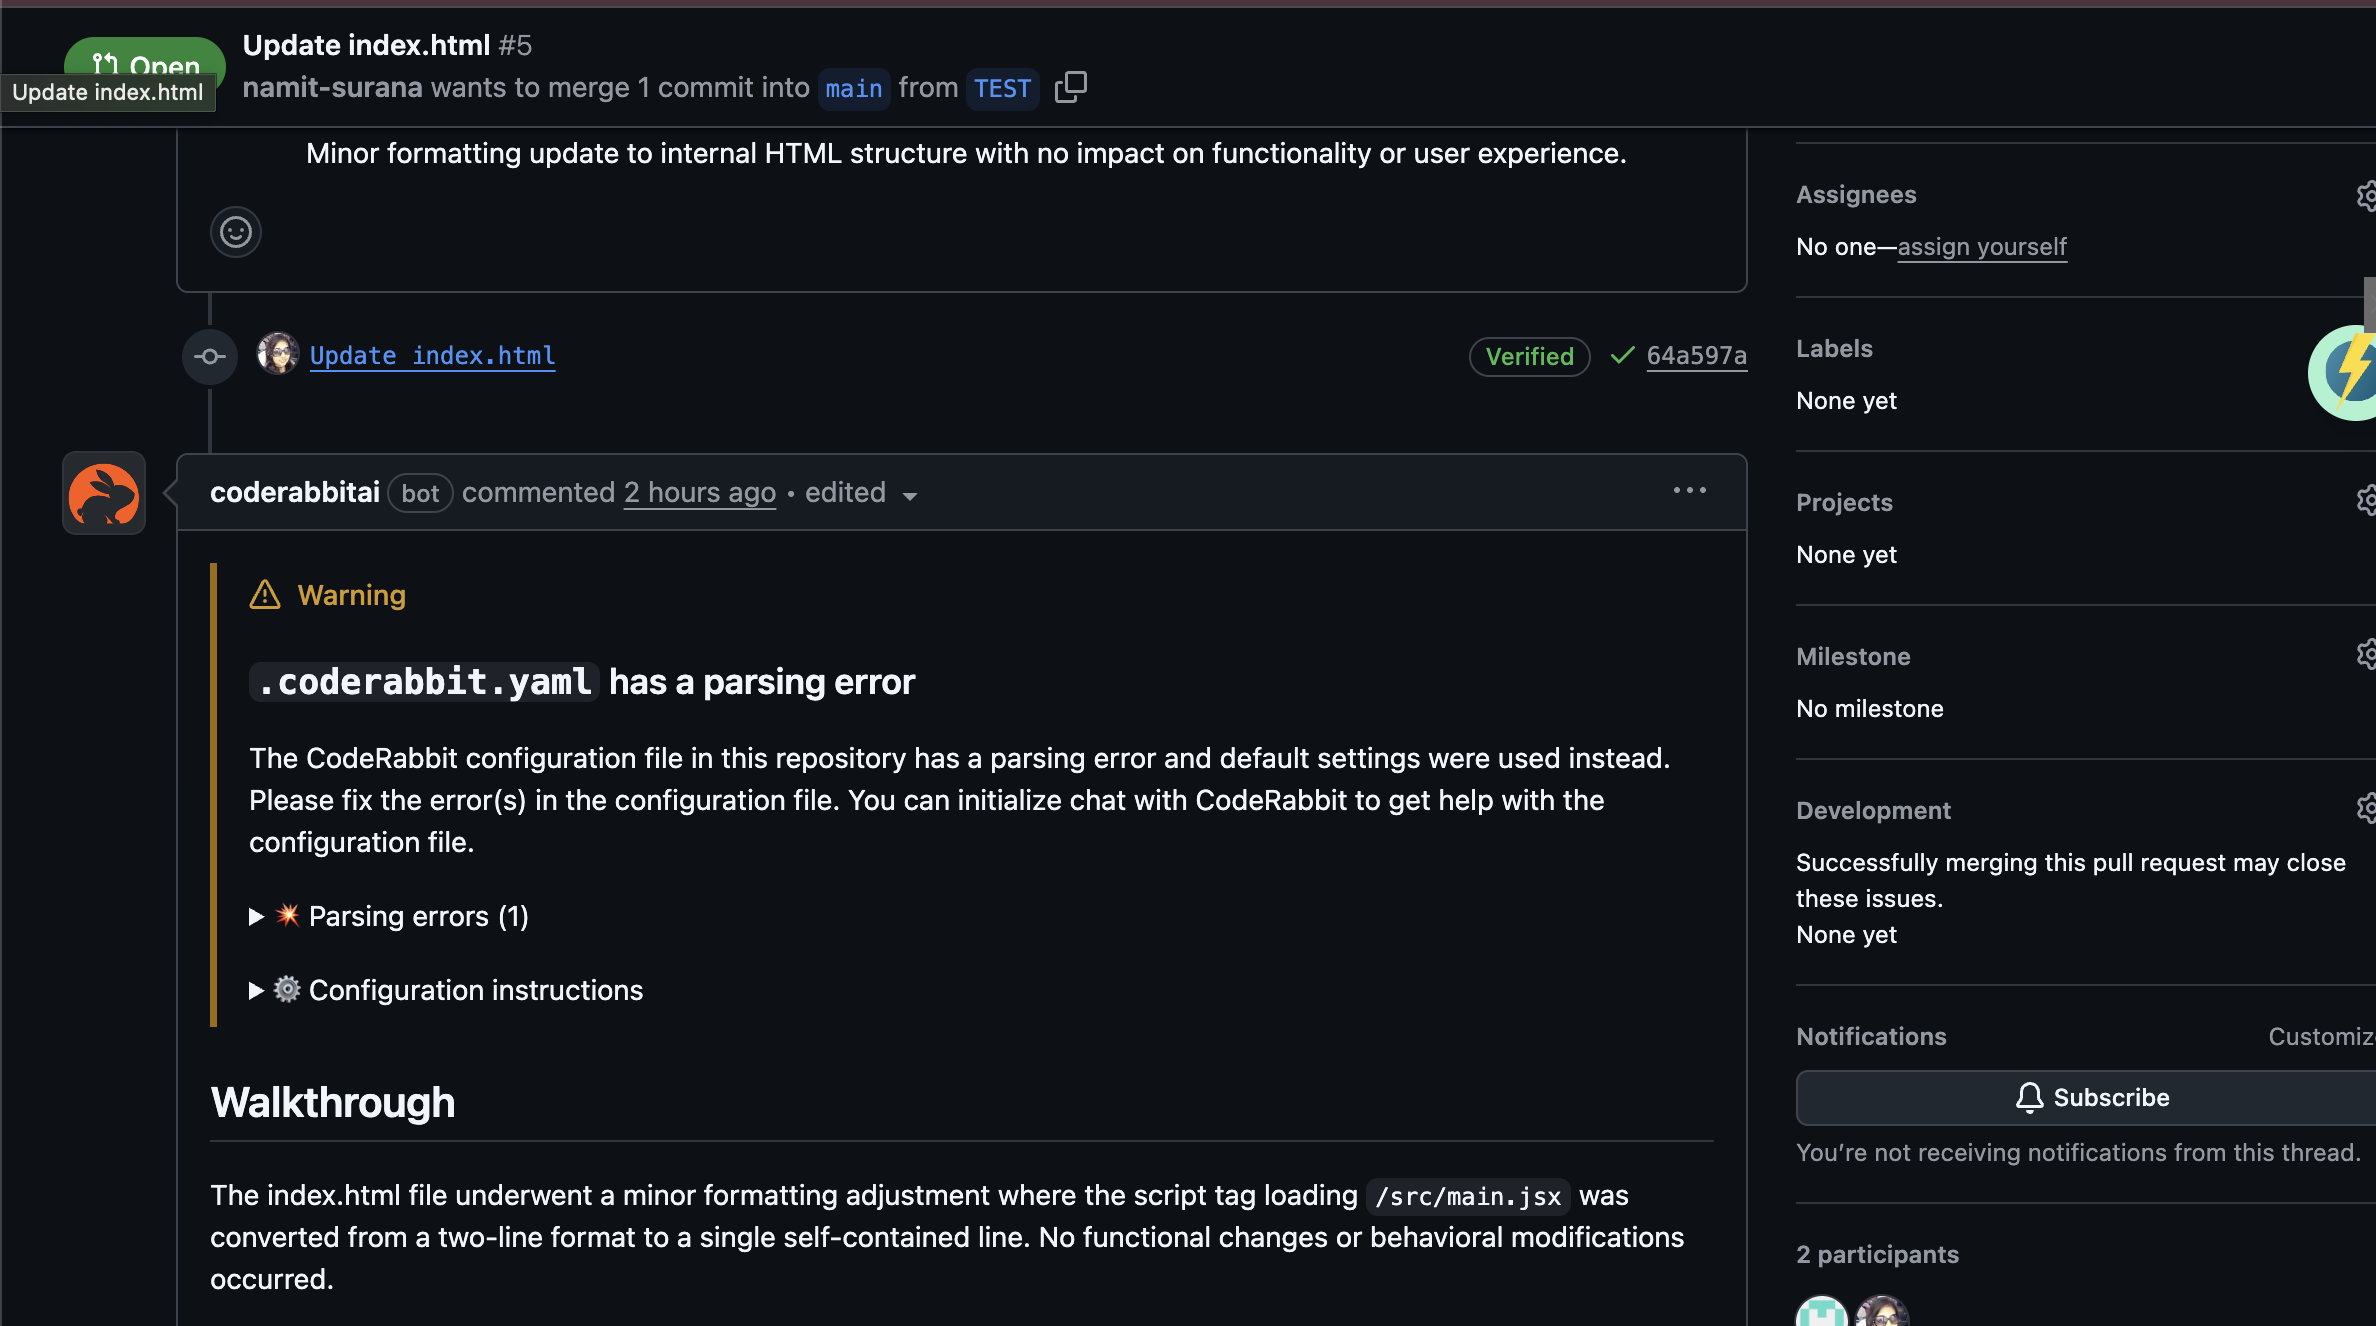This screenshot has height=1326, width=2376.
Task: Click the green commit status checkmark
Action: (x=1622, y=356)
